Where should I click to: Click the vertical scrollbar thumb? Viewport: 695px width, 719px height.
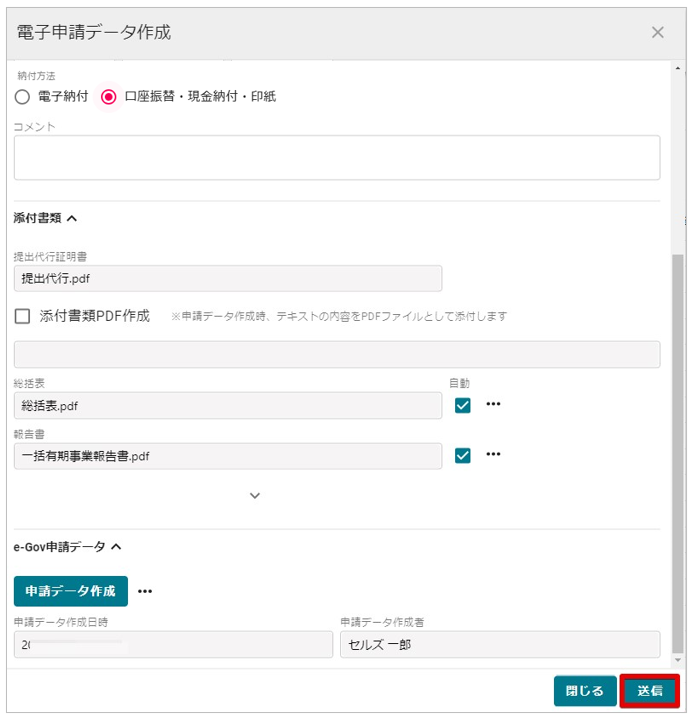pos(678,453)
